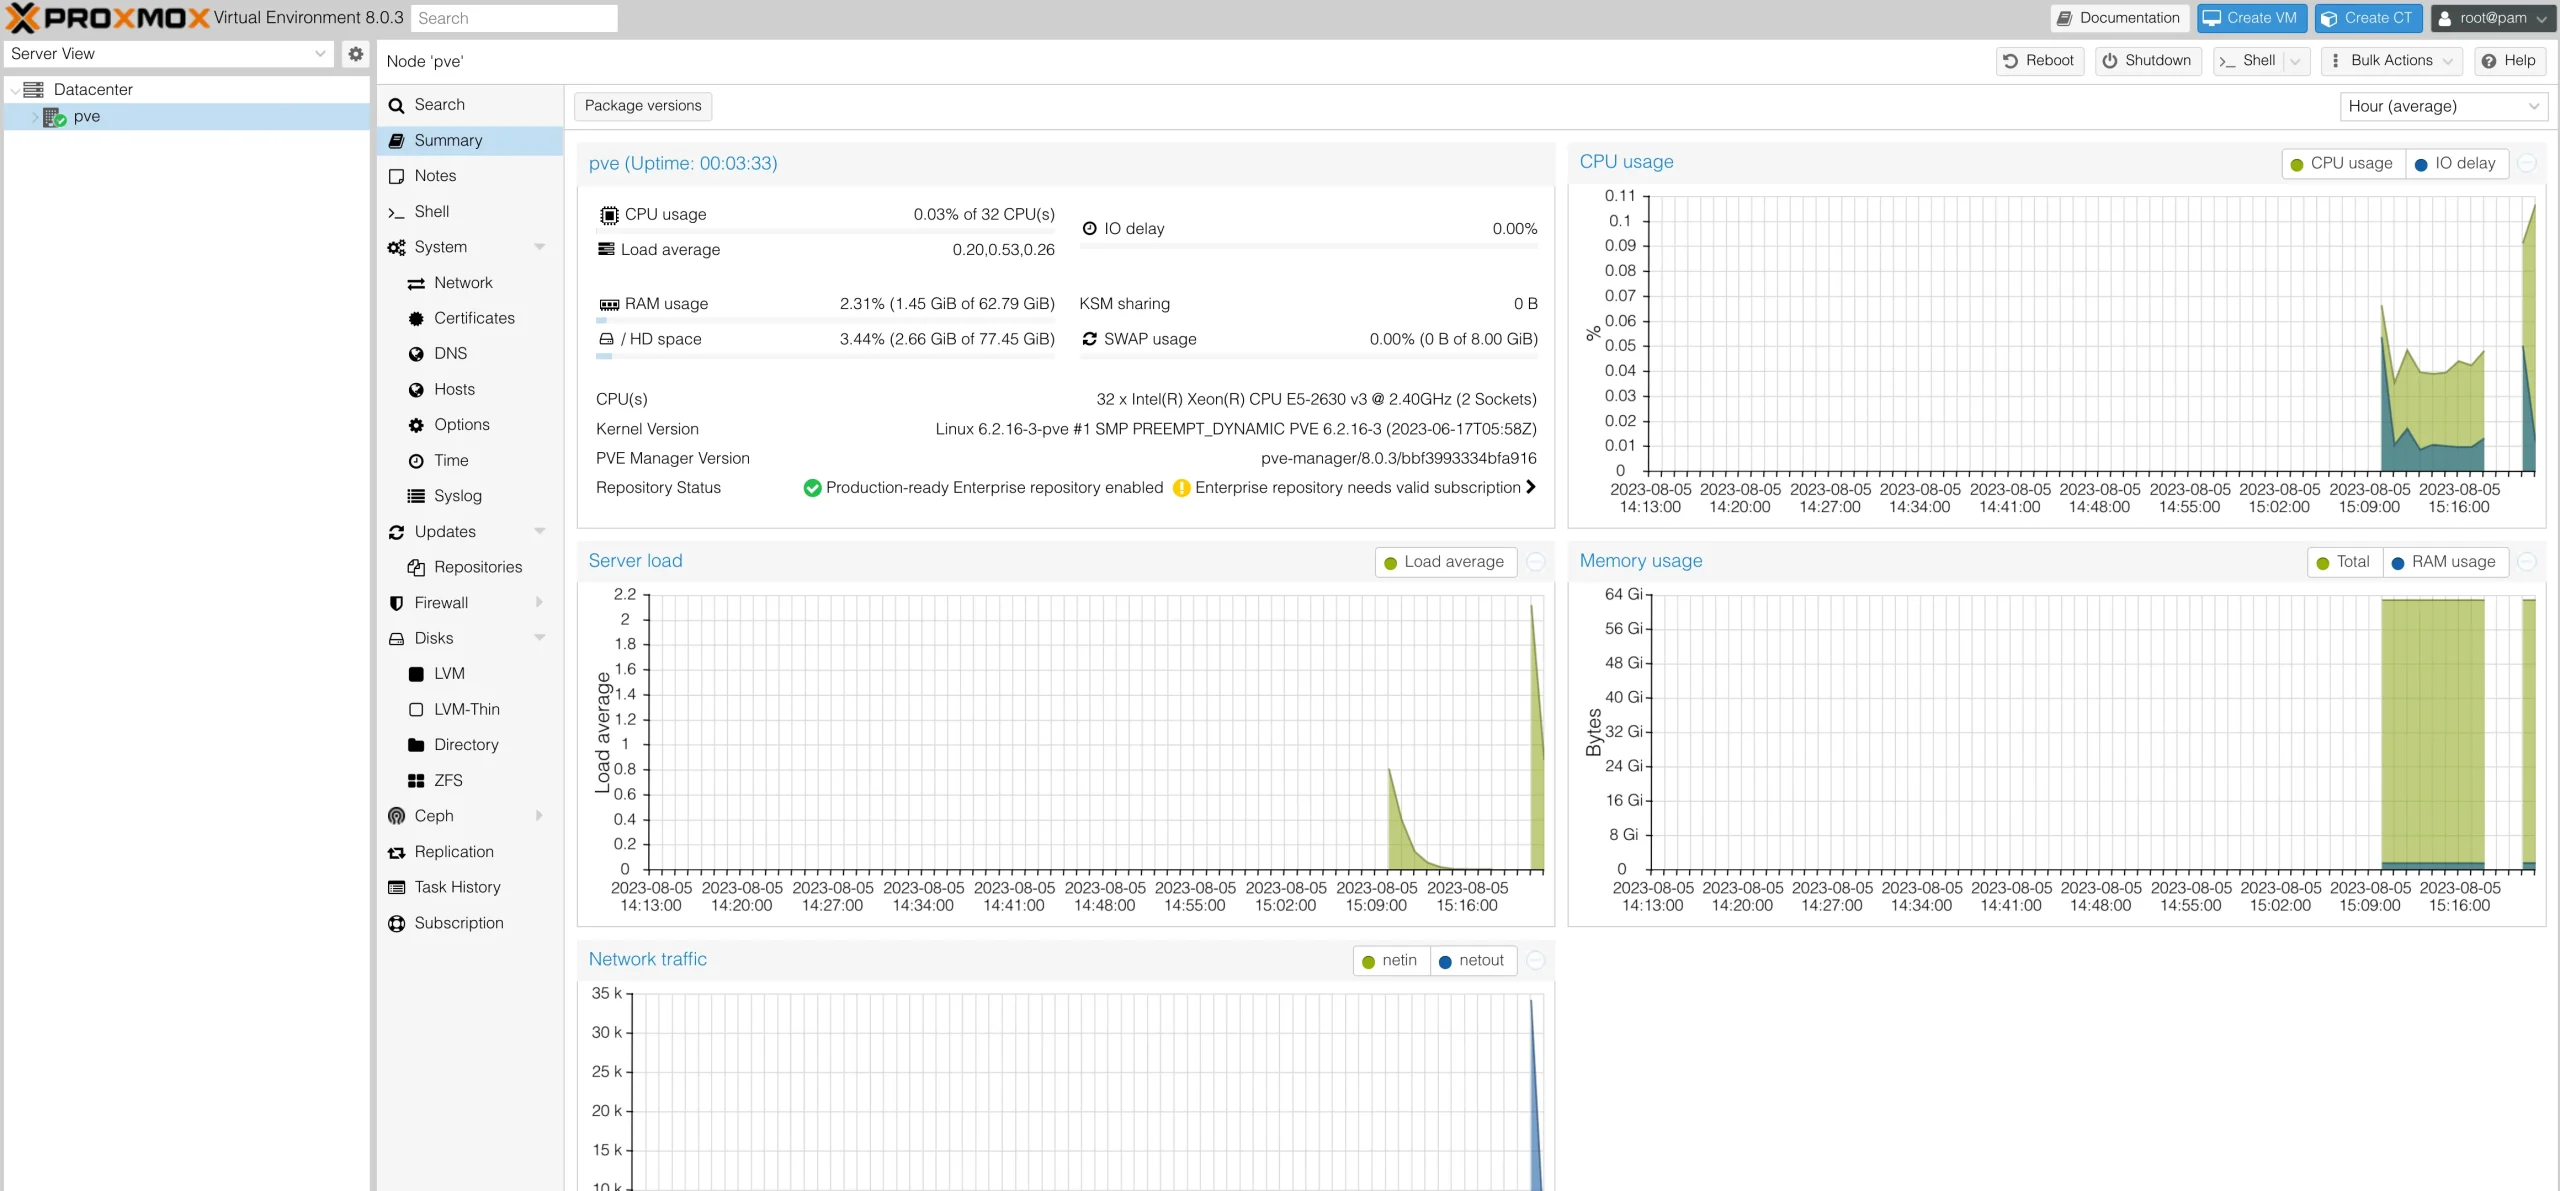Open the Shell item in node menu
2560x1191 pixels.
(x=470, y=212)
